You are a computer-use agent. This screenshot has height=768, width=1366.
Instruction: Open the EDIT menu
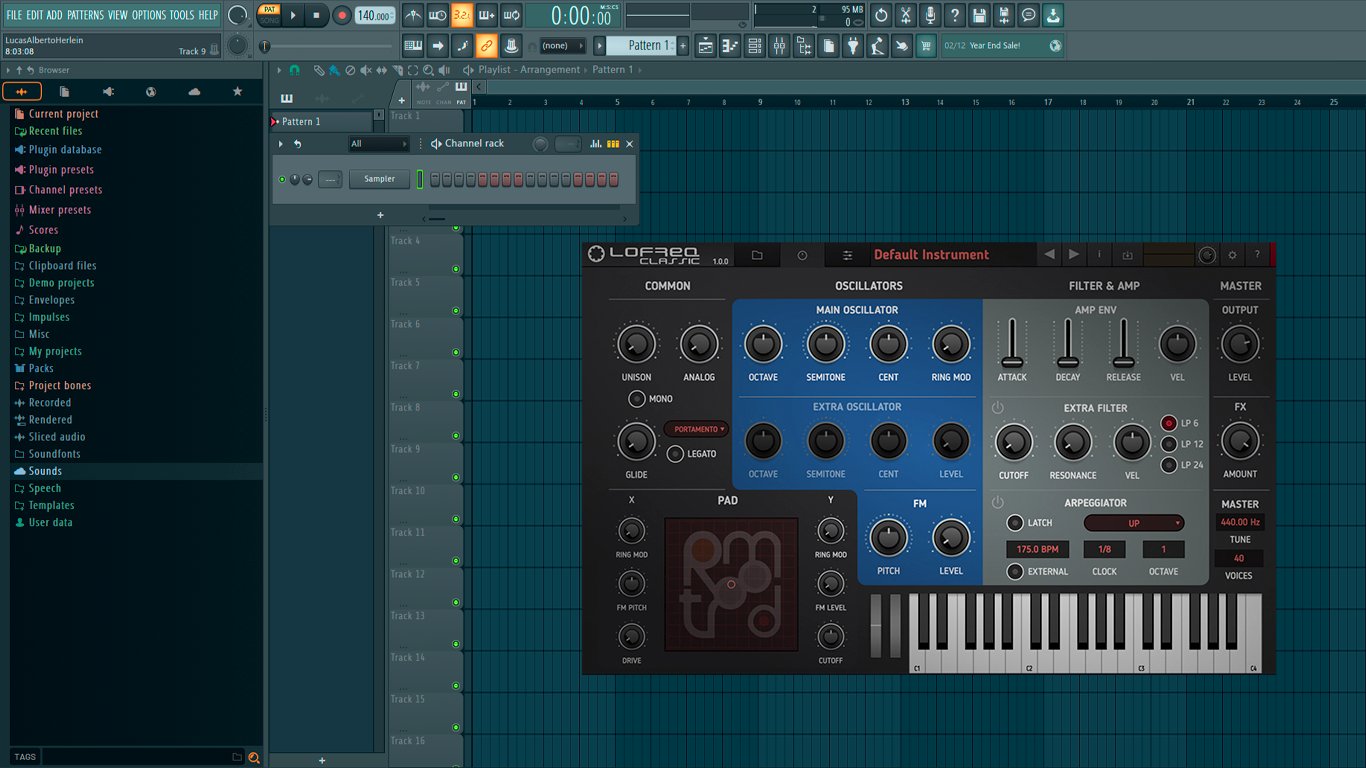click(35, 15)
